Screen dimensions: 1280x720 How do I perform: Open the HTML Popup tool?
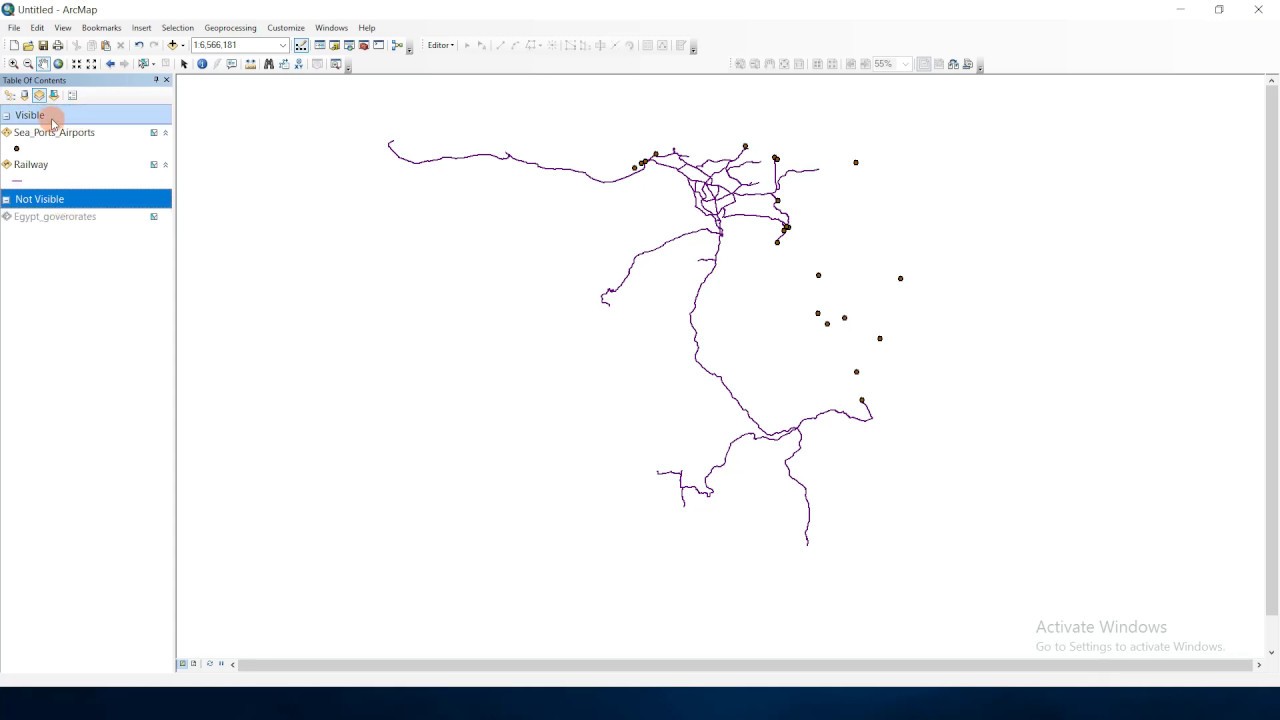tap(232, 64)
